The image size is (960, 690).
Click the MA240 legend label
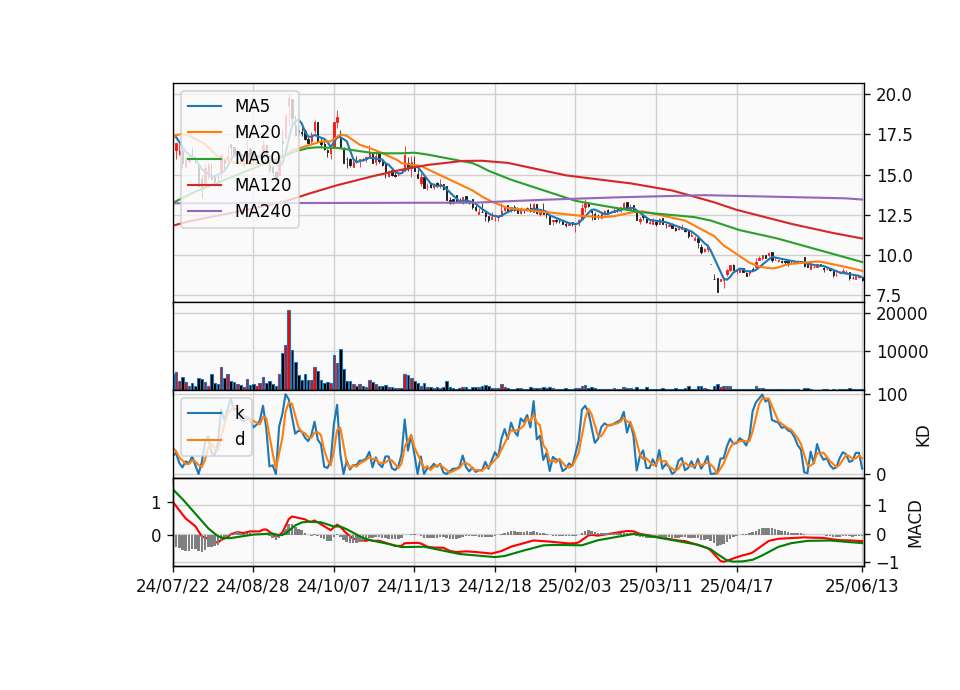263,211
